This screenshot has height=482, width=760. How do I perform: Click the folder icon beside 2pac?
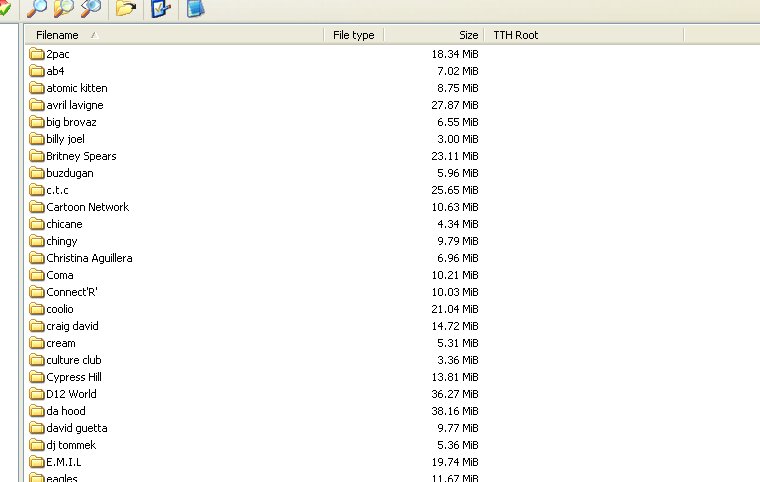point(37,54)
